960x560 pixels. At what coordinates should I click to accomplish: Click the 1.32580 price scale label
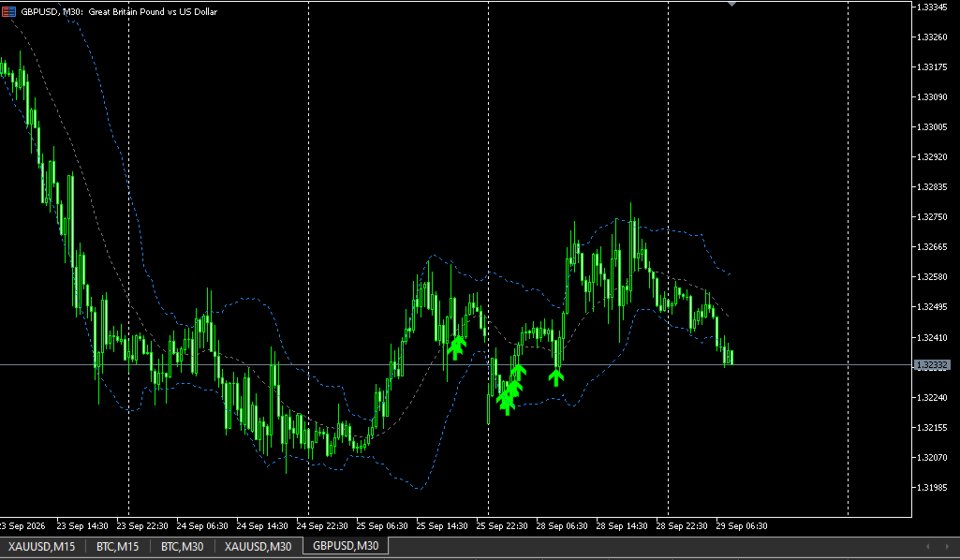pos(931,277)
